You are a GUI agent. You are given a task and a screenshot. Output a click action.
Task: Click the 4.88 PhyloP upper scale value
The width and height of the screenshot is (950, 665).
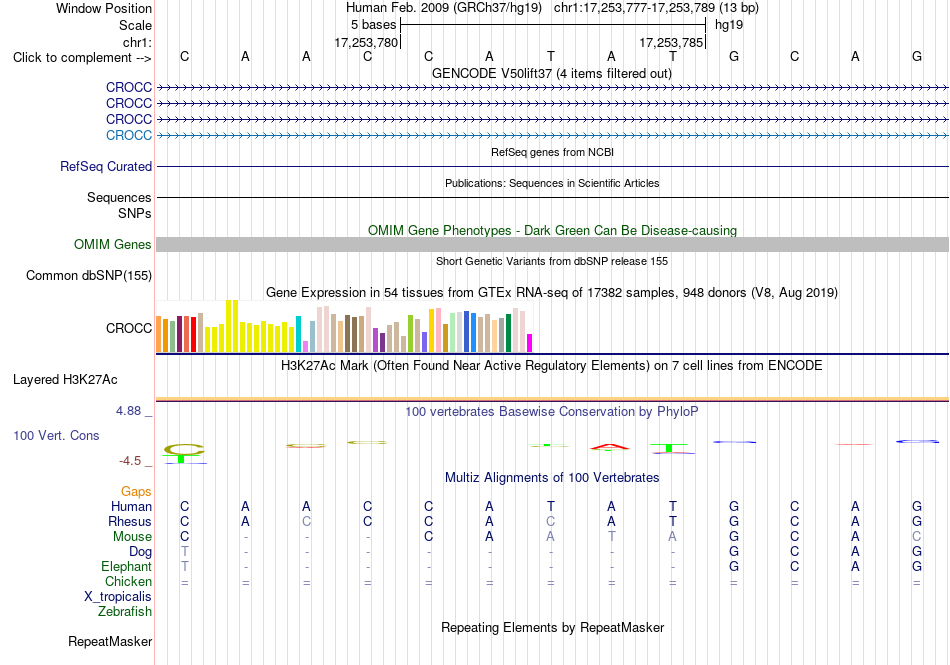[128, 411]
